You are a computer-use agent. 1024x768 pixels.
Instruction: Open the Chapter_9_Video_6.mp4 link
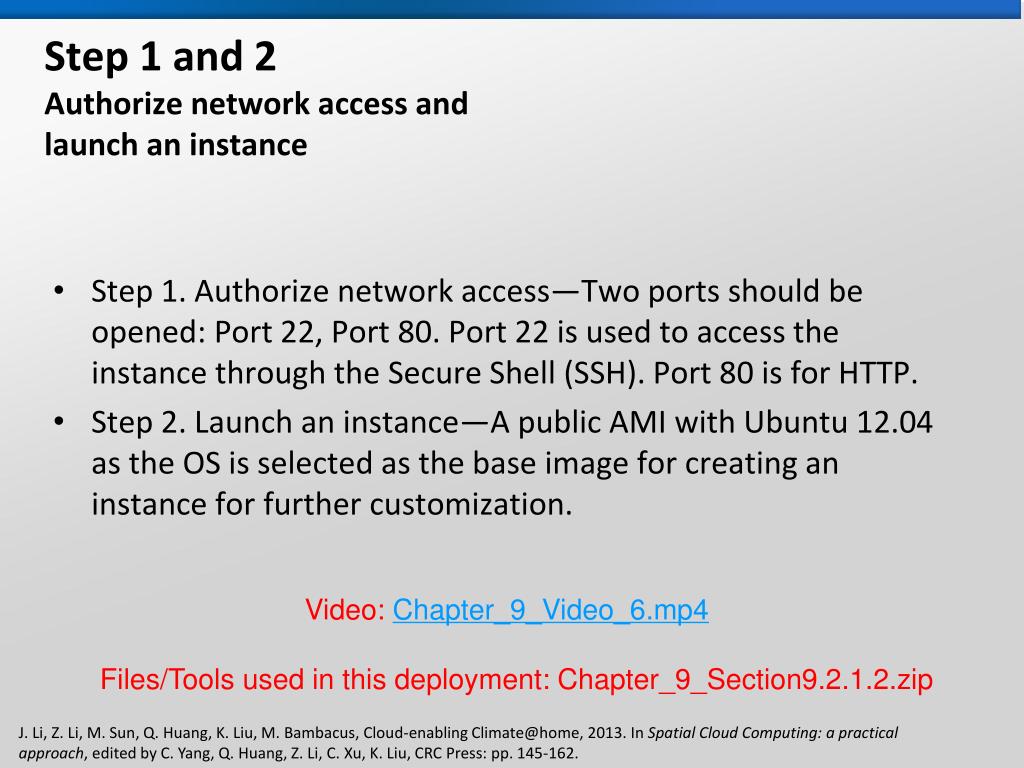[550, 610]
